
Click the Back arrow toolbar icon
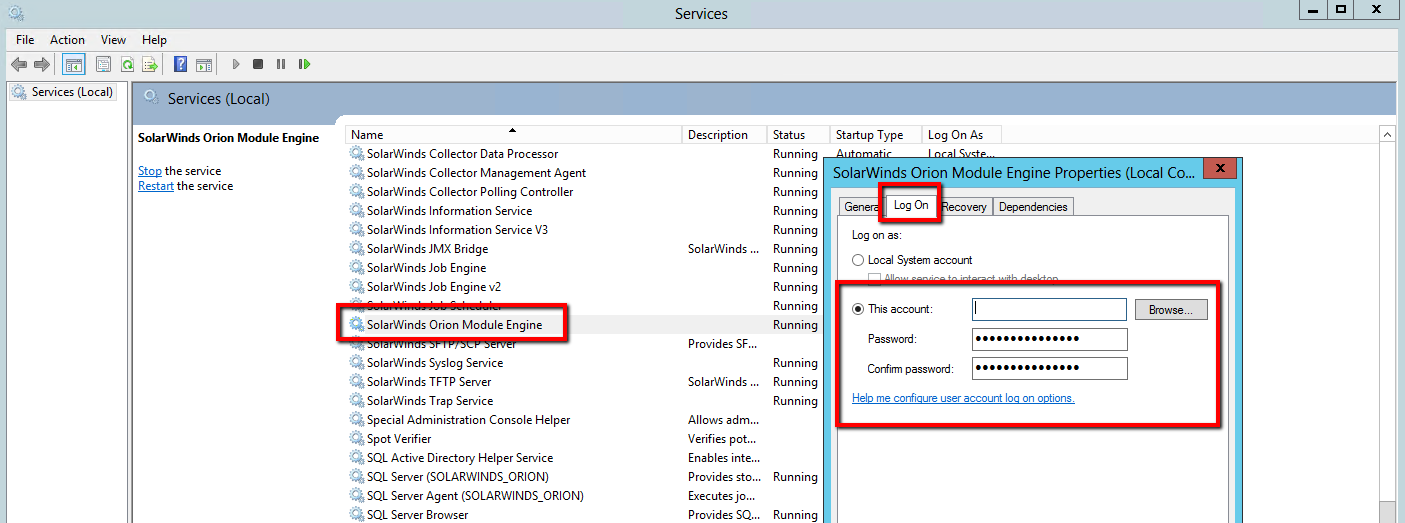[x=19, y=64]
